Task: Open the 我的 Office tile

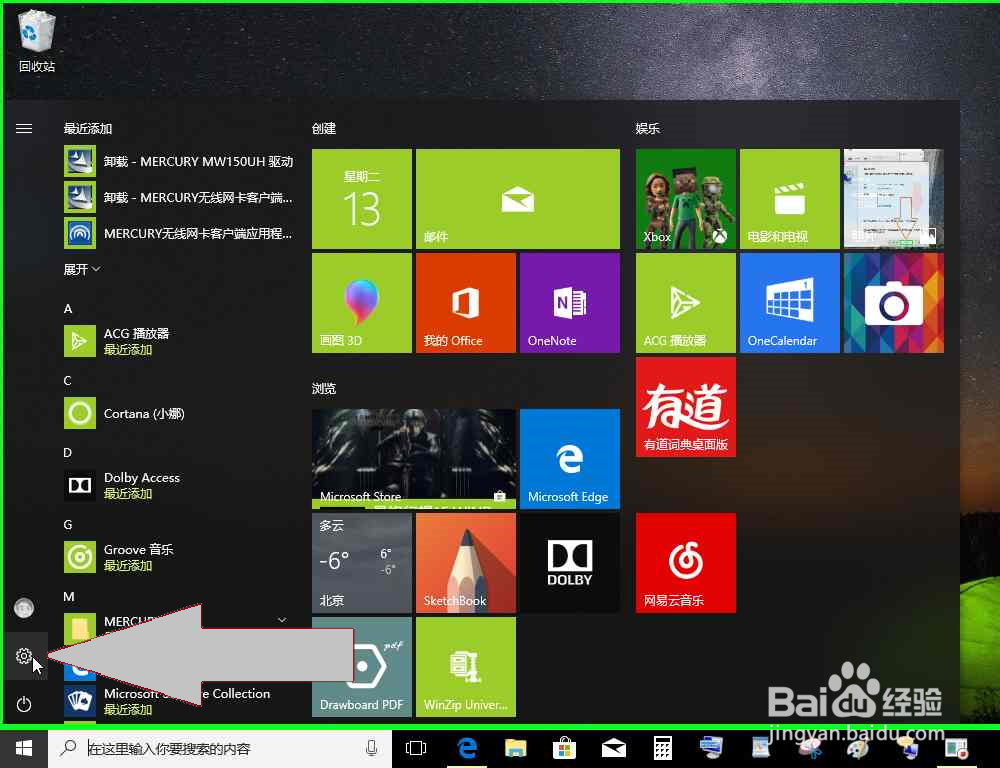Action: tap(466, 303)
